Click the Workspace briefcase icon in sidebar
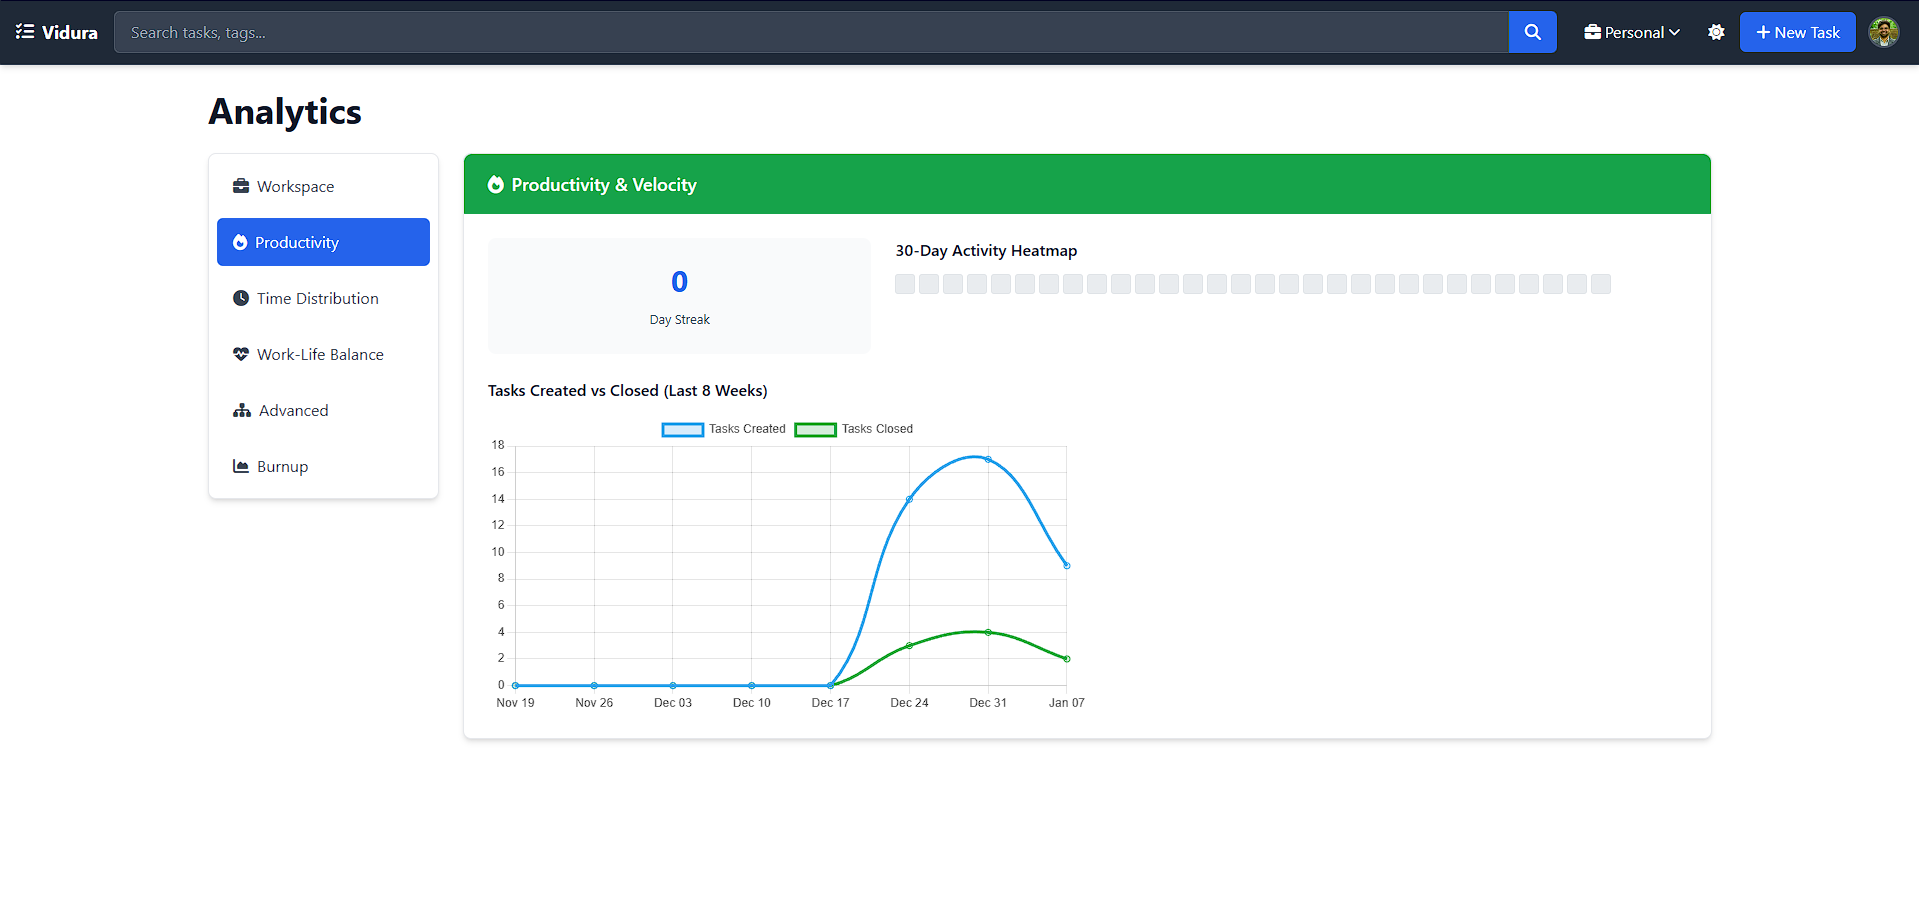Image resolution: width=1919 pixels, height=909 pixels. pos(241,186)
